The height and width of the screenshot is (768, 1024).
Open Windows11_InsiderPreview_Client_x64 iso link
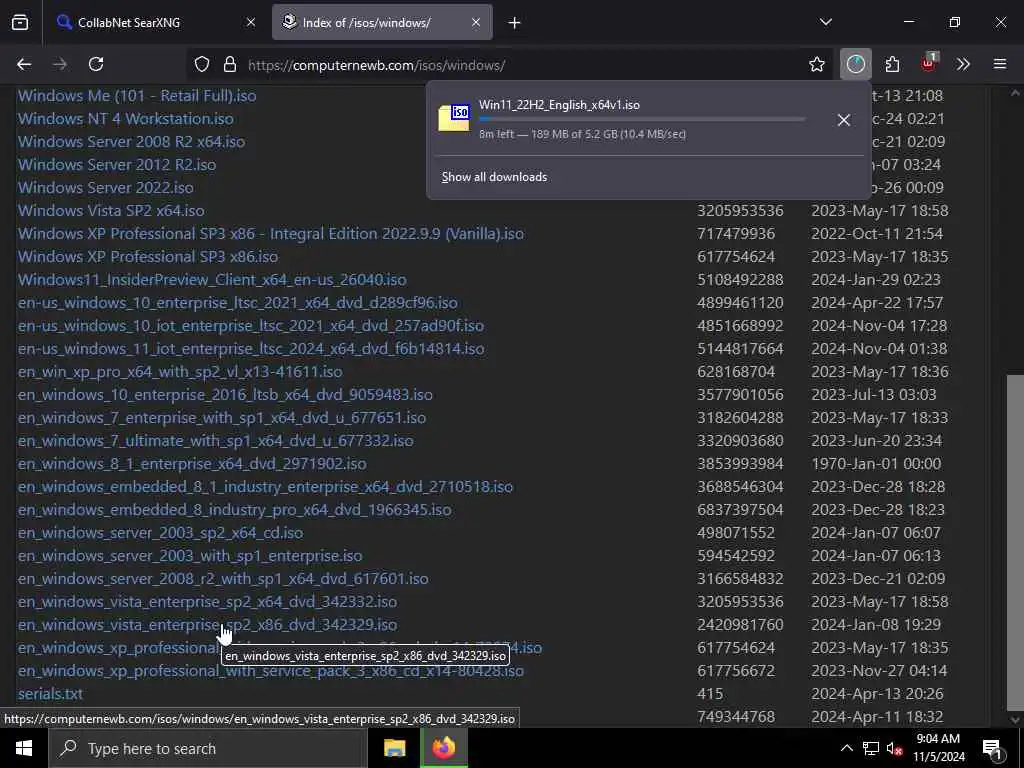[x=212, y=280]
